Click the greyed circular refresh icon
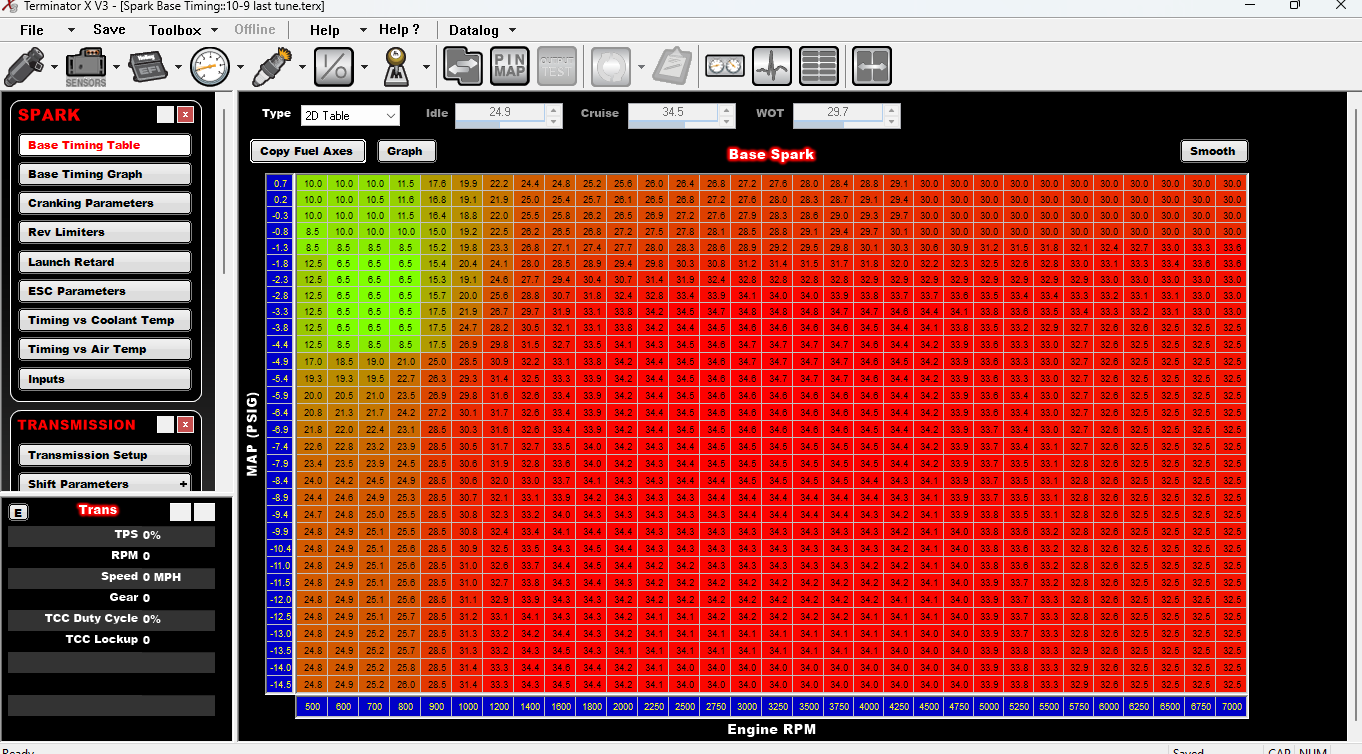The image size is (1362, 754). 611,67
